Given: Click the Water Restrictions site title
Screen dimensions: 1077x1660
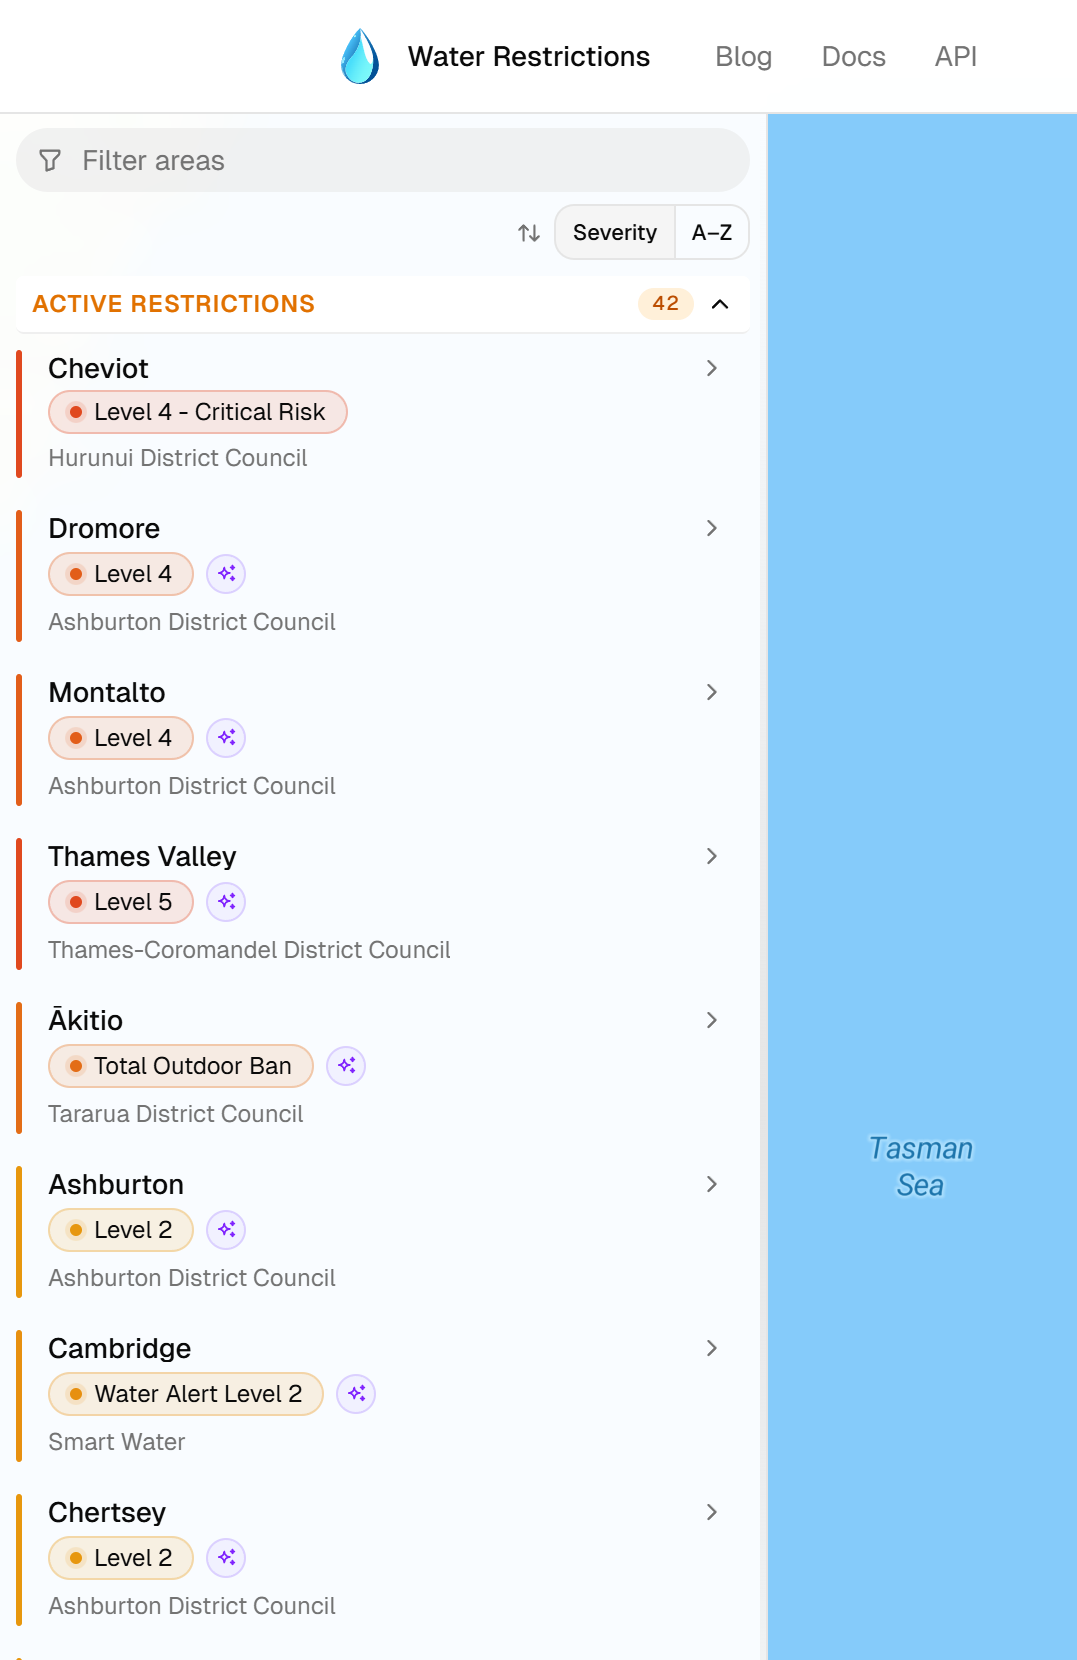Looking at the screenshot, I should [529, 57].
